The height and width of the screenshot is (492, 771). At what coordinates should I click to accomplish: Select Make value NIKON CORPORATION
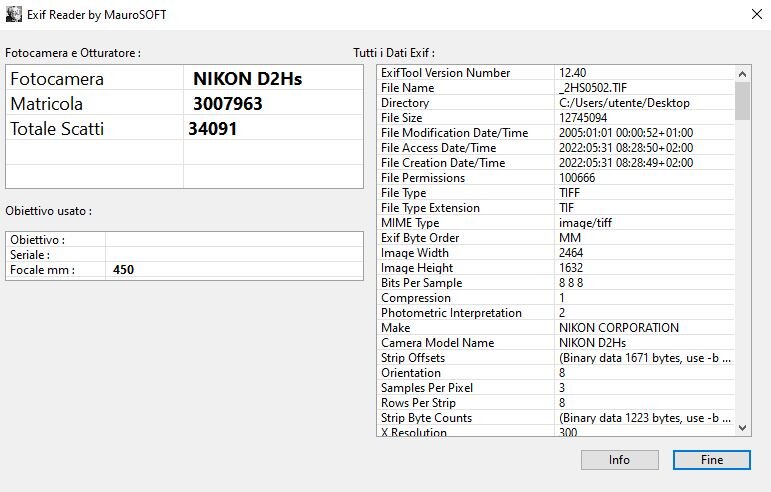click(x=619, y=328)
